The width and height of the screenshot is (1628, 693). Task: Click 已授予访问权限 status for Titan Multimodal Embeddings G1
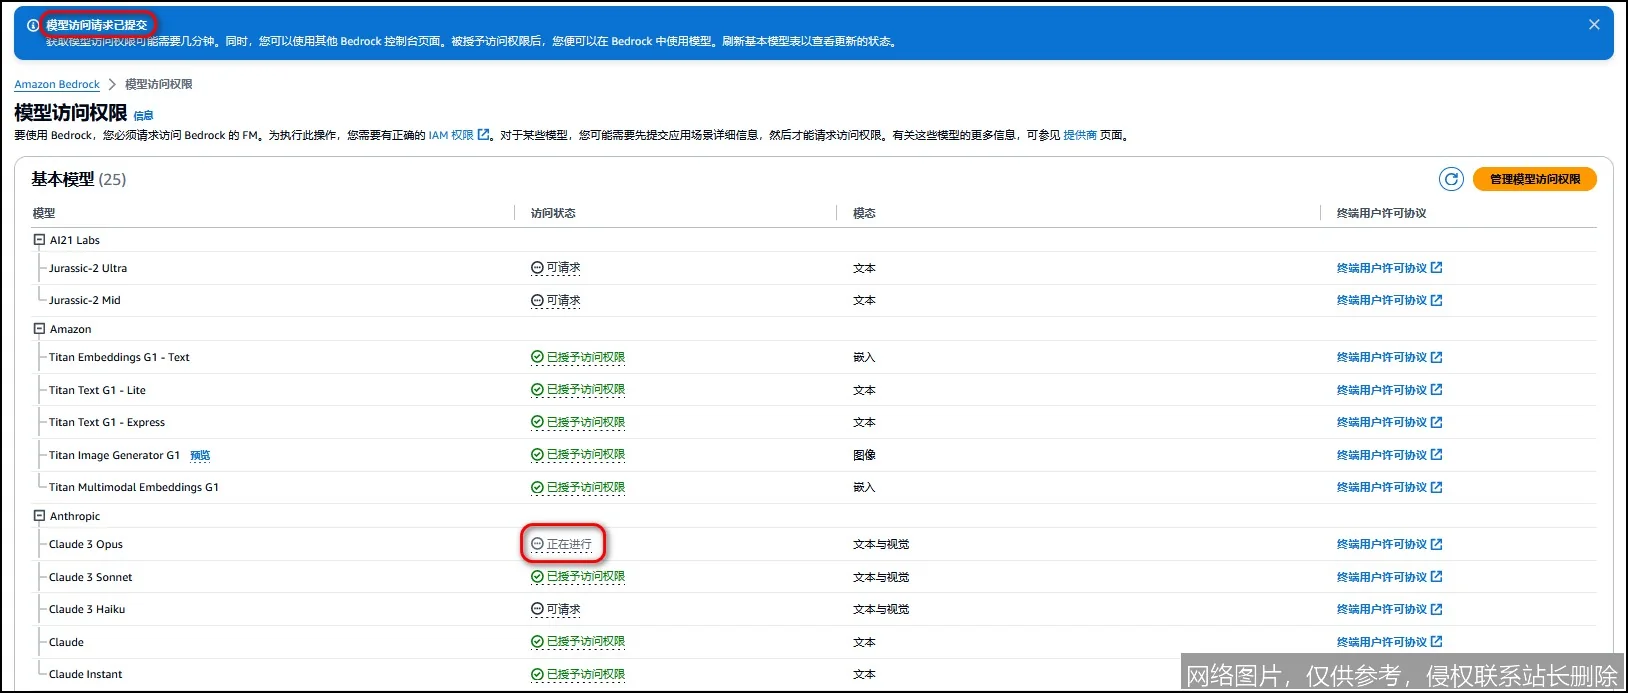pos(586,487)
